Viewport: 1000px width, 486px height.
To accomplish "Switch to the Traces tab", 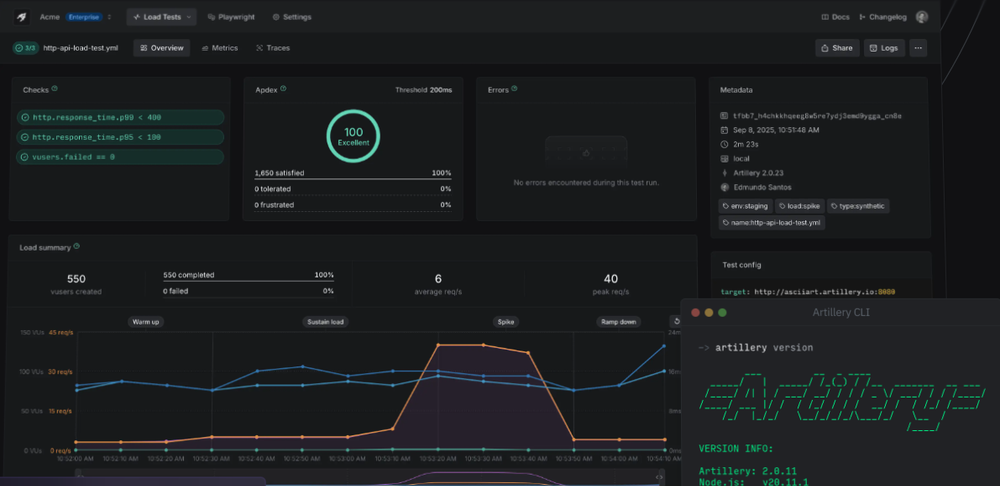I will click(272, 48).
